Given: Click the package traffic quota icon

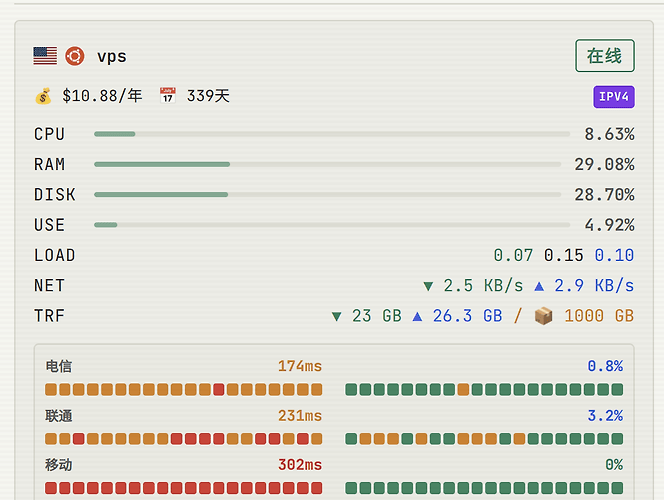Looking at the screenshot, I should 543,316.
